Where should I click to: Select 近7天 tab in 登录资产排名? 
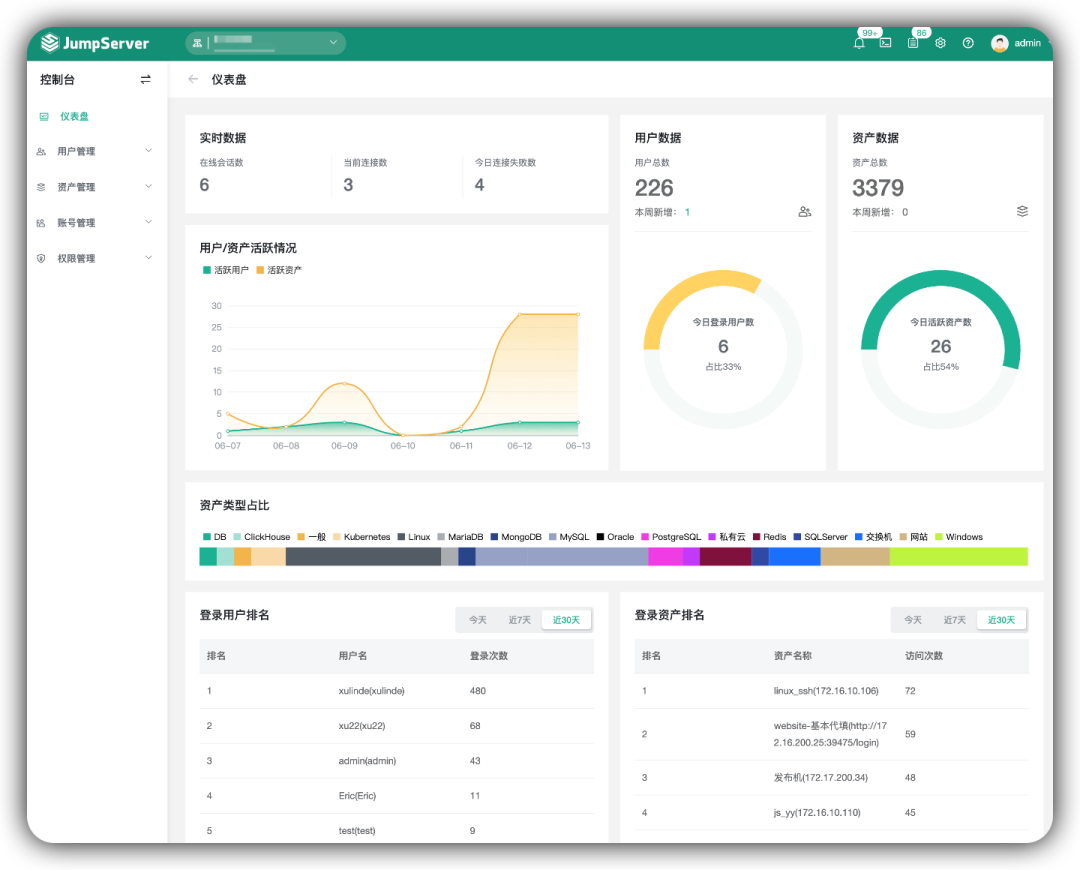[x=955, y=621]
